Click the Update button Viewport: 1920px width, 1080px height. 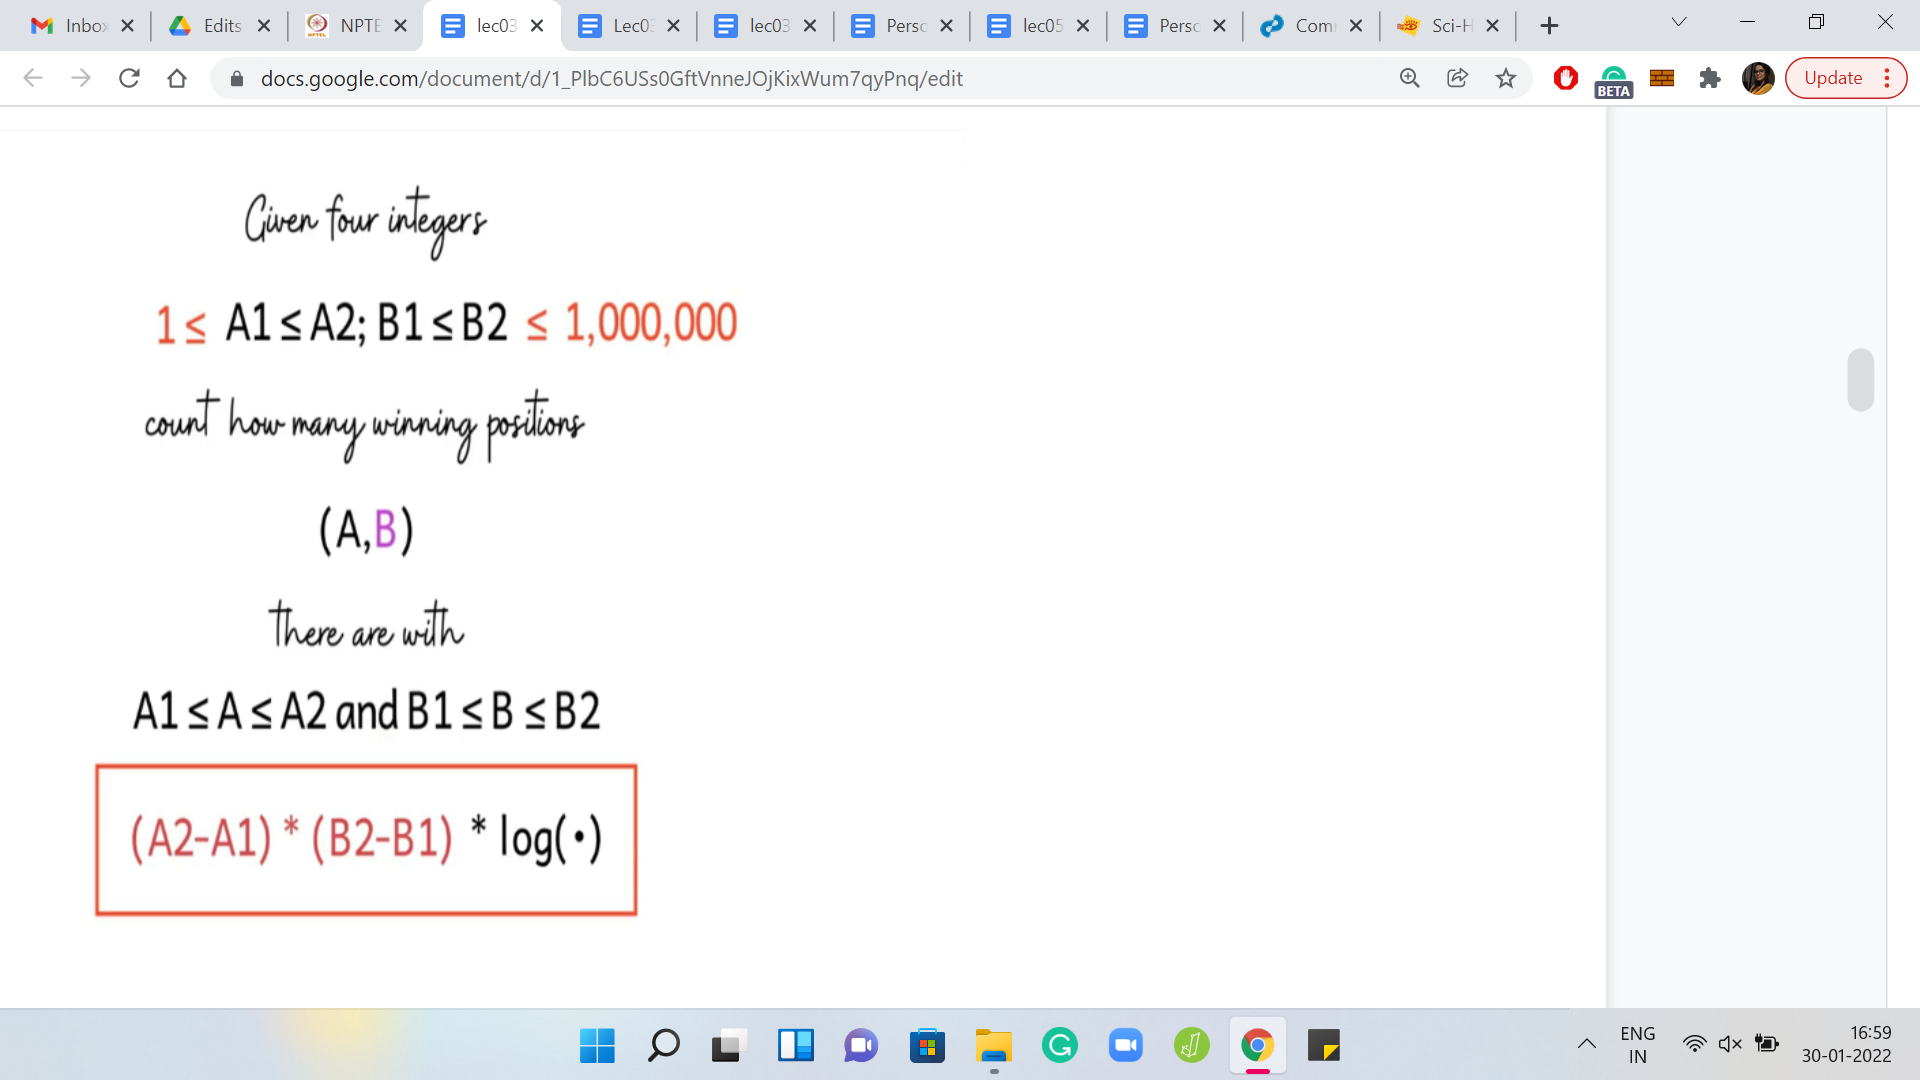pyautogui.click(x=1832, y=78)
